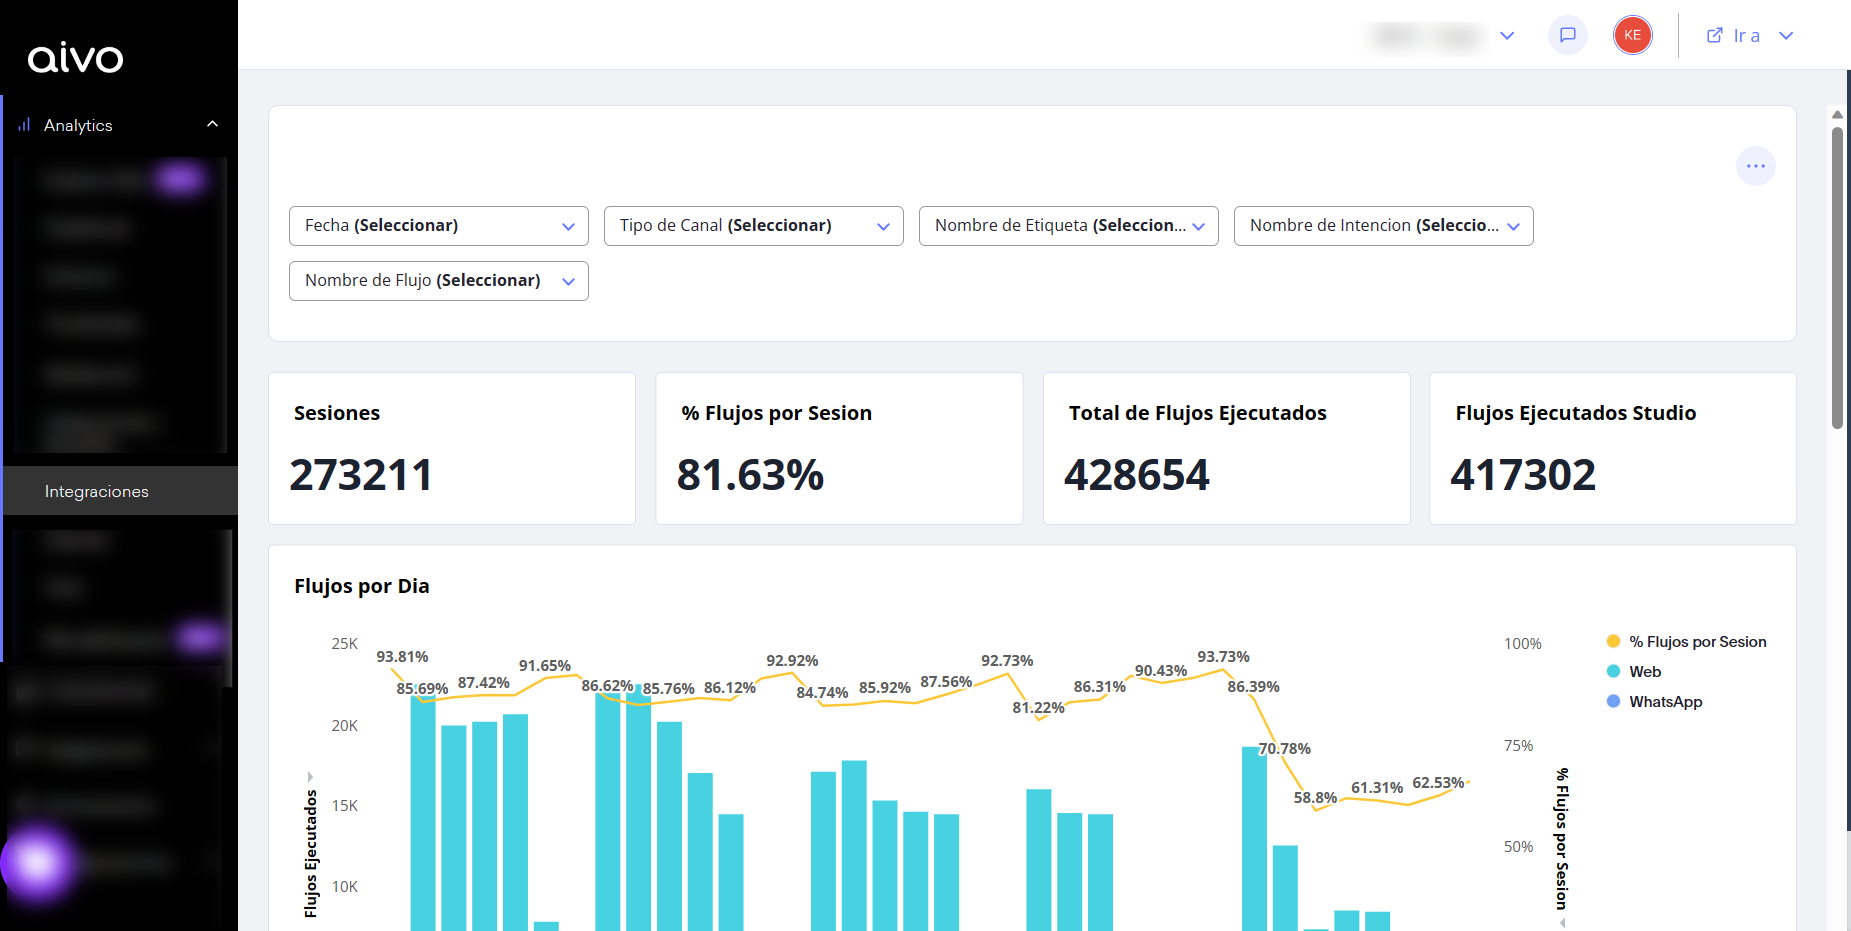Click the glowing purple assistant orb
The width and height of the screenshot is (1851, 931).
pos(38,861)
